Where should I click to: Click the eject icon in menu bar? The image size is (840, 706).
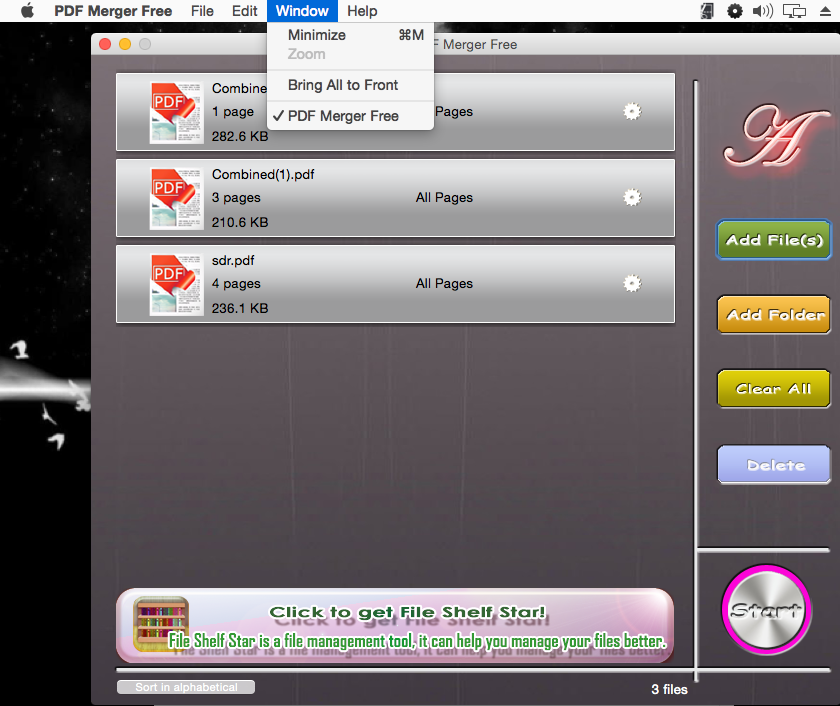click(826, 11)
